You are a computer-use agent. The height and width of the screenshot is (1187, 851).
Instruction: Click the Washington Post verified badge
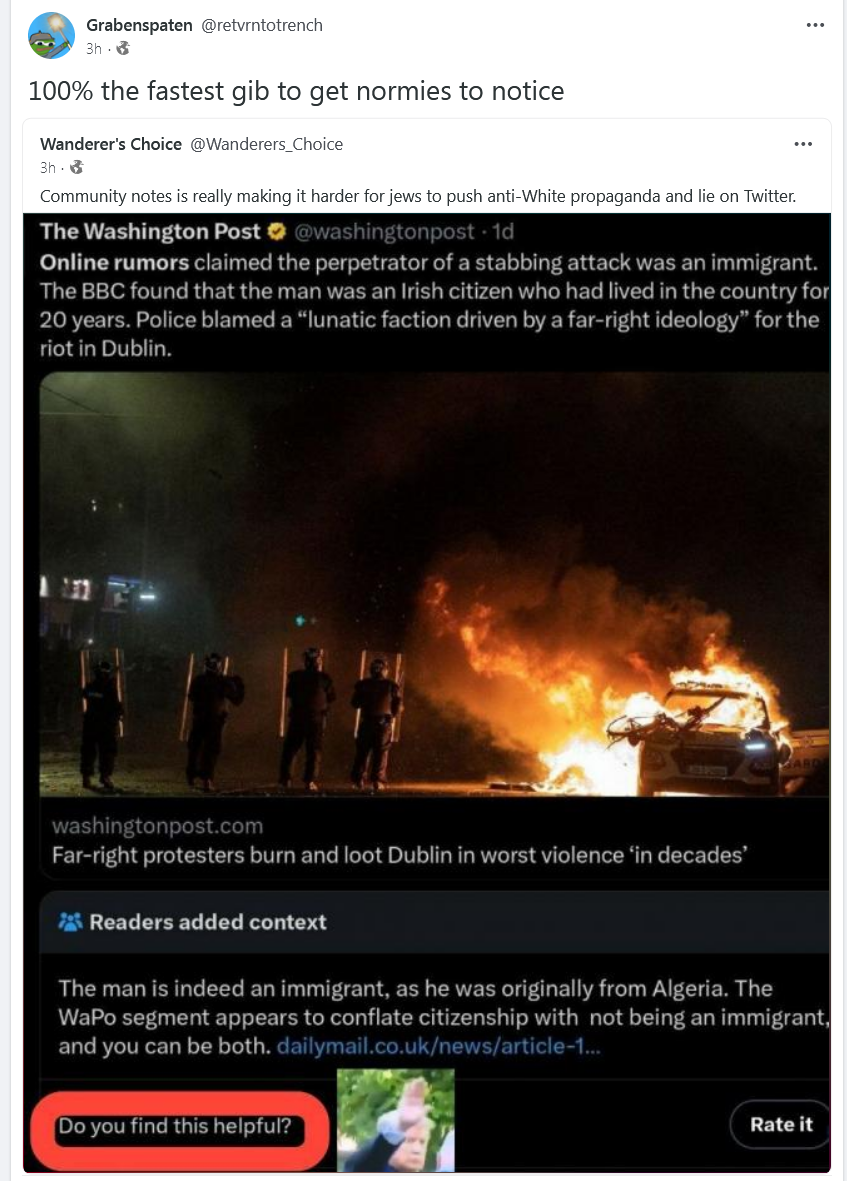277,232
